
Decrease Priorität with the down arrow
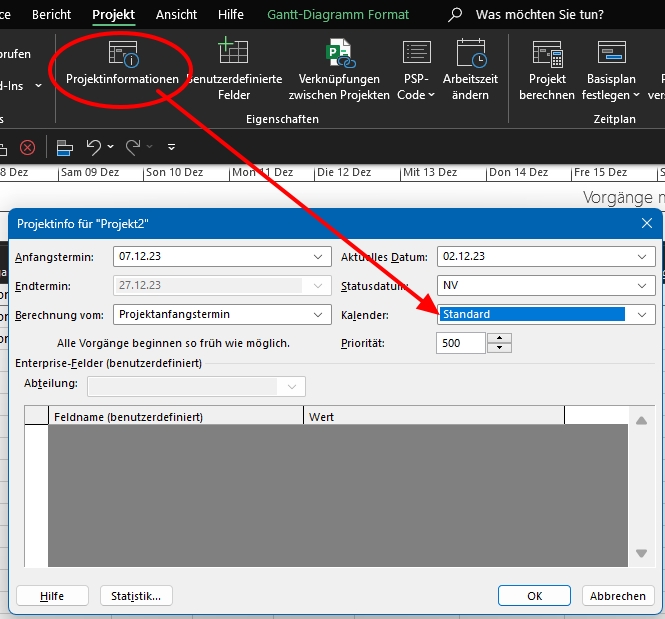499,348
